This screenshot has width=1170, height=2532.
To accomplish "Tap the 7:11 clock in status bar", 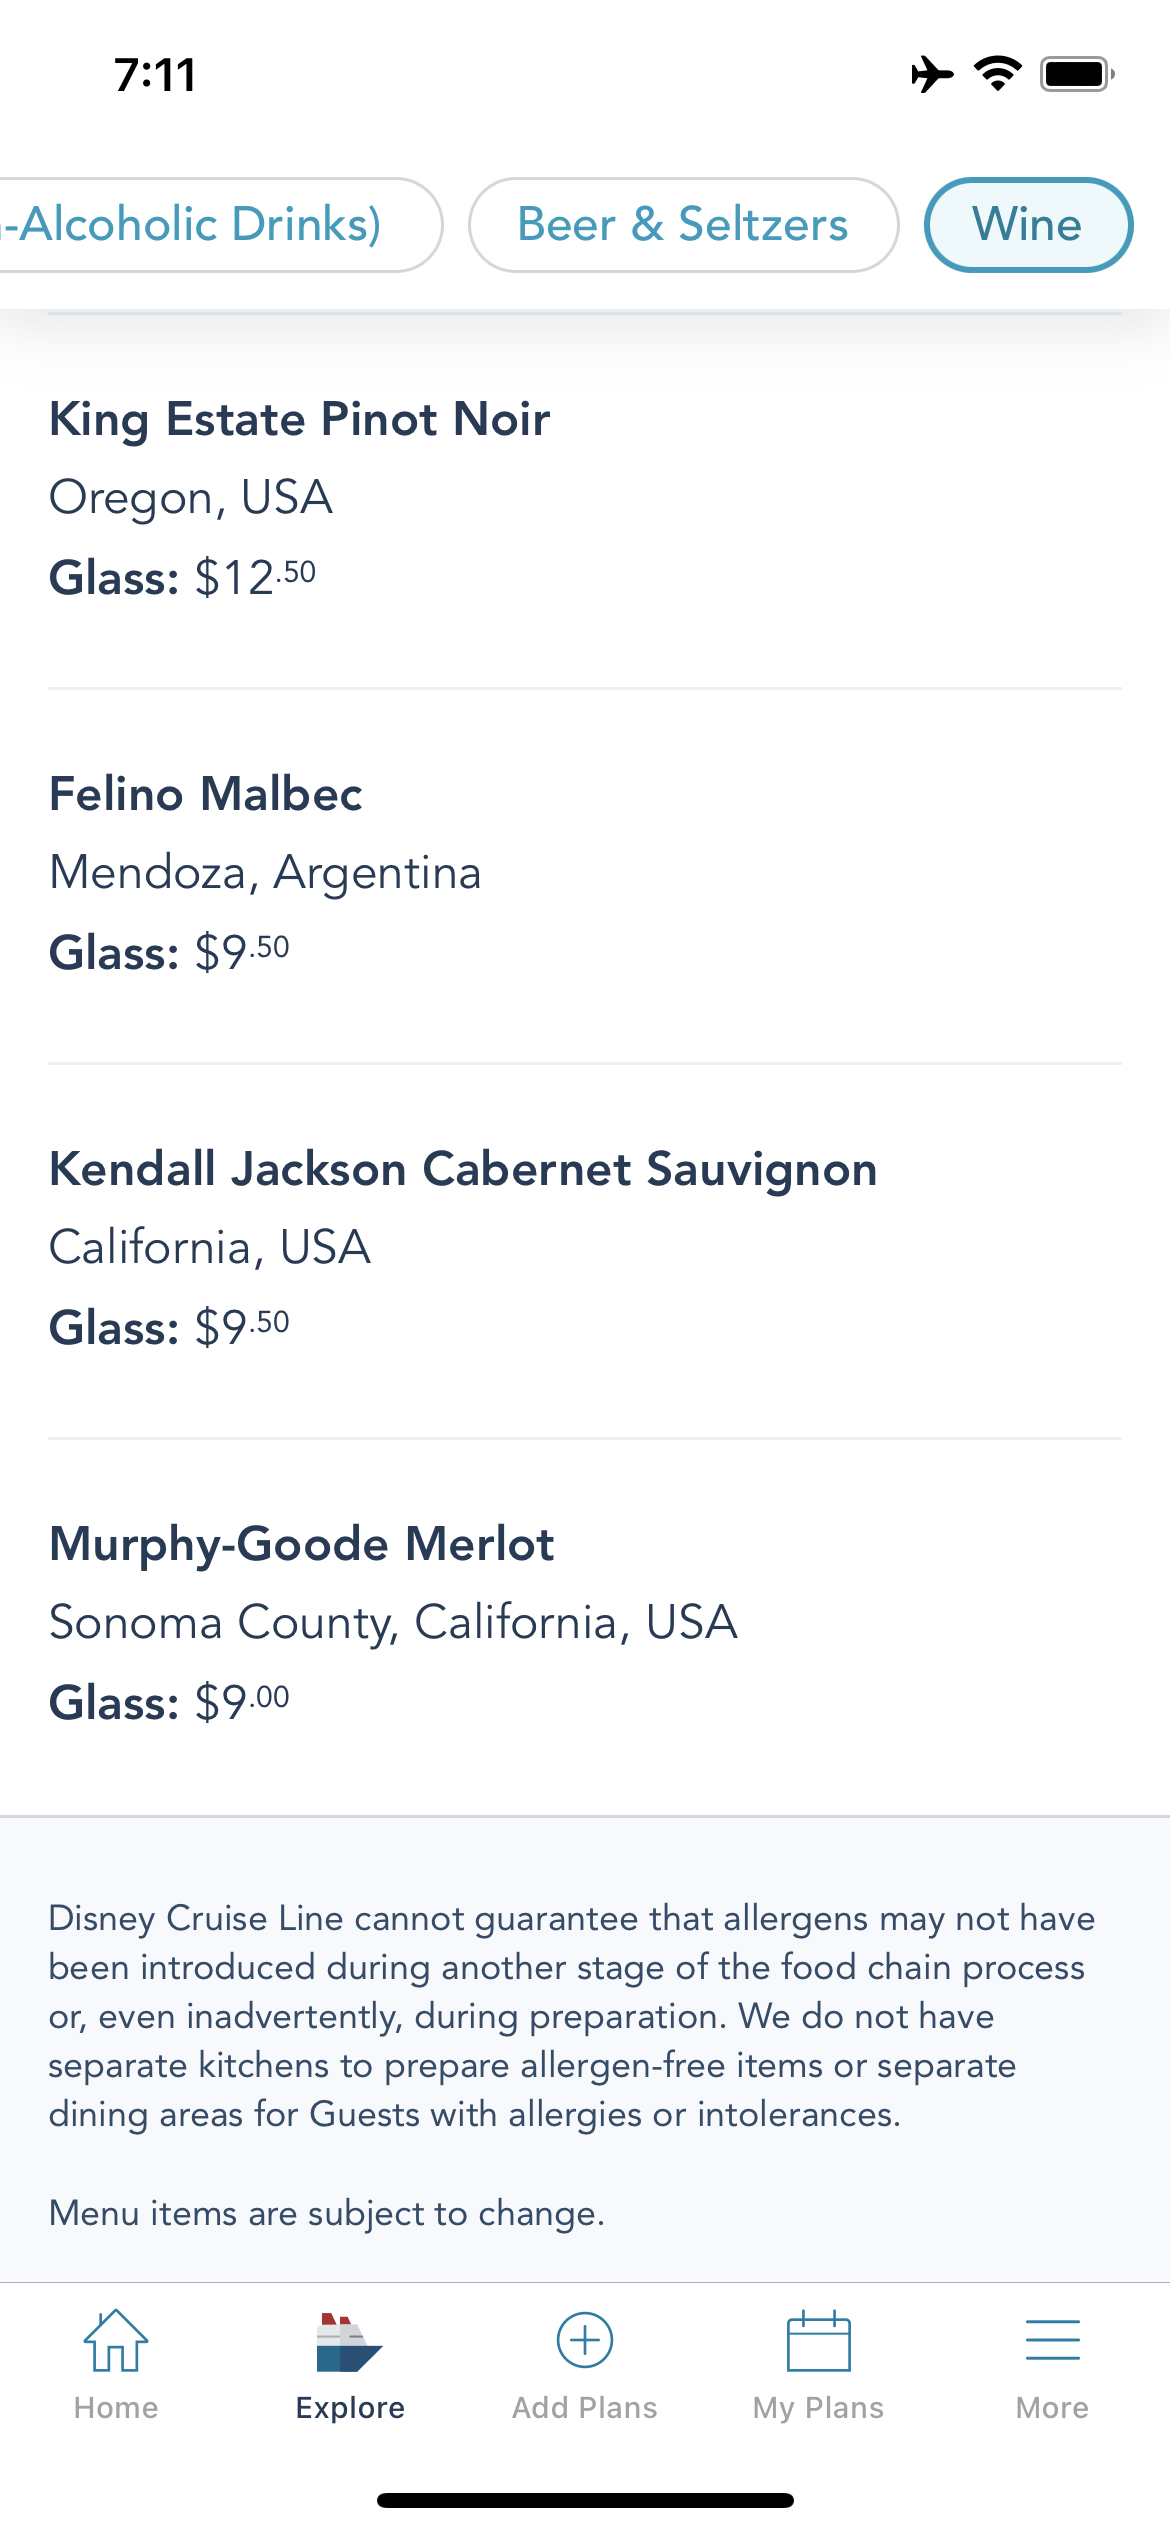I will point(155,75).
